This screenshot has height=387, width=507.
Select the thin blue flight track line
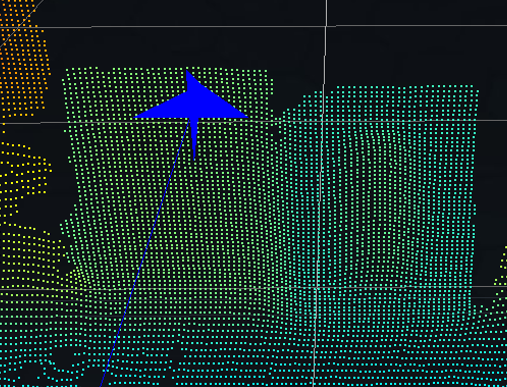[x=145, y=253]
